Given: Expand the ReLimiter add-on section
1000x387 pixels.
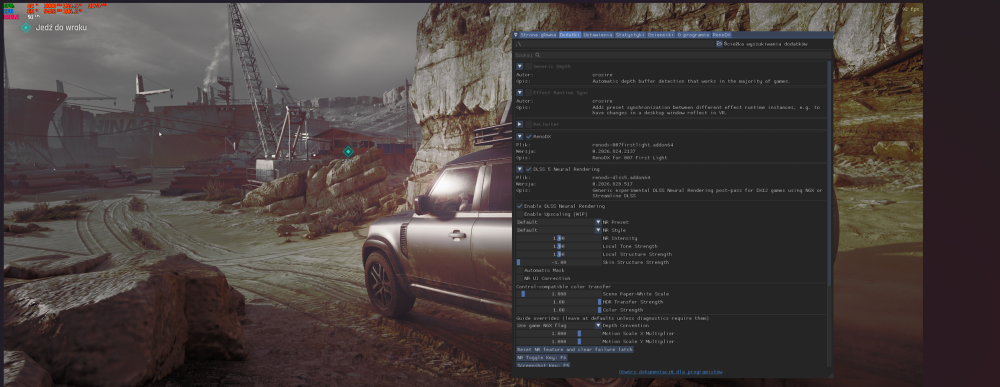Looking at the screenshot, I should pyautogui.click(x=520, y=124).
